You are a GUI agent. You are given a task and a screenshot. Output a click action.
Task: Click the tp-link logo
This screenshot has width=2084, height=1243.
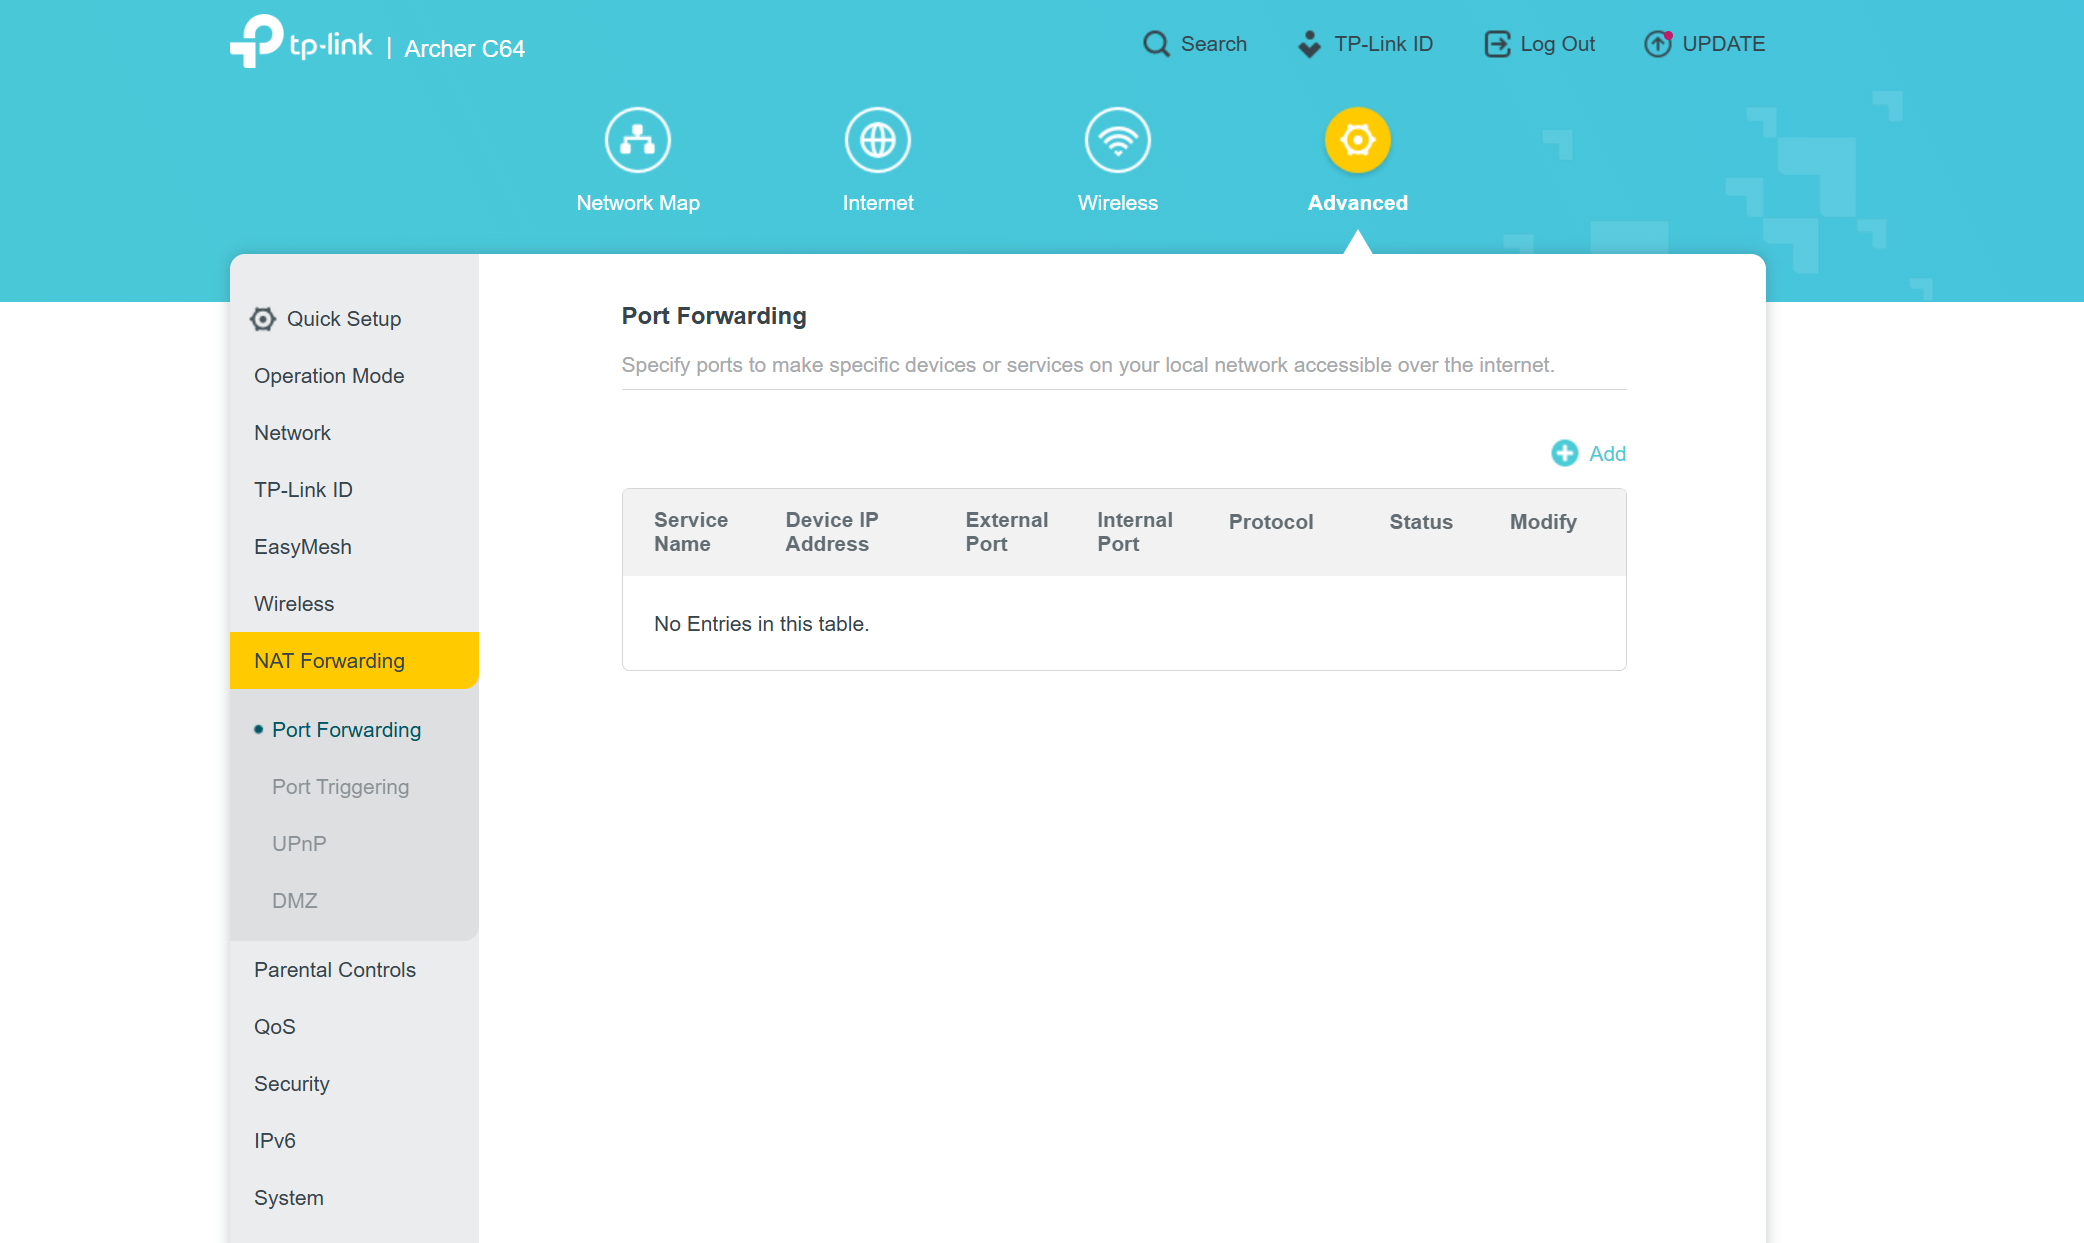pyautogui.click(x=301, y=42)
